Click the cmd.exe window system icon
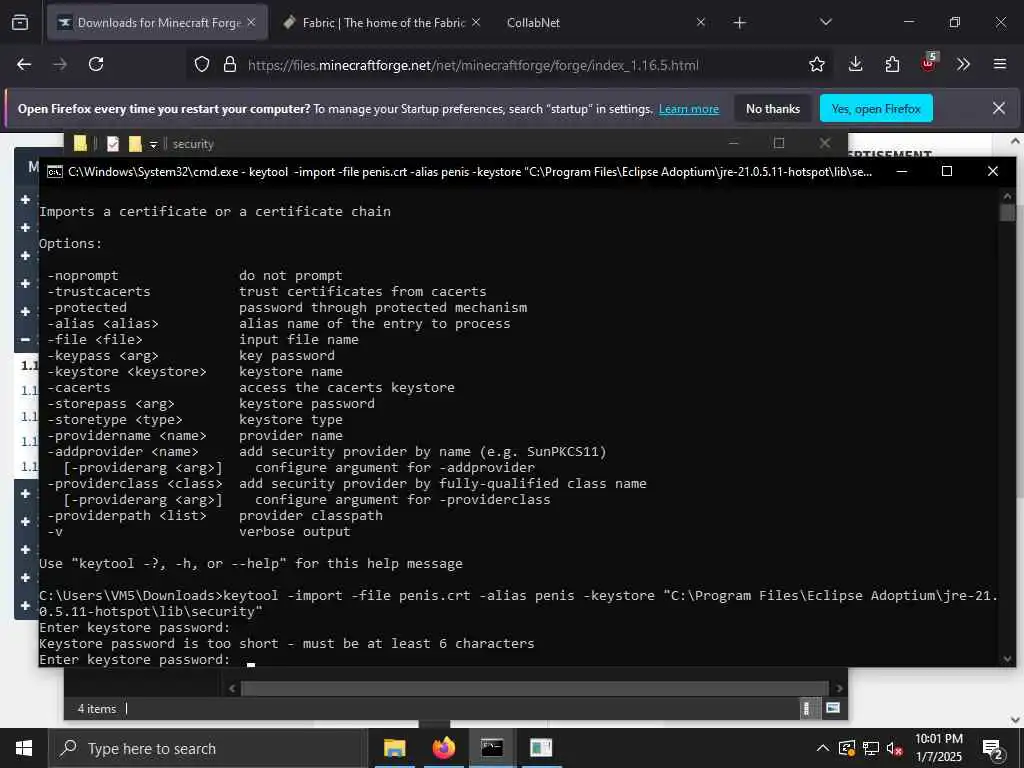1024x768 pixels. pos(55,172)
